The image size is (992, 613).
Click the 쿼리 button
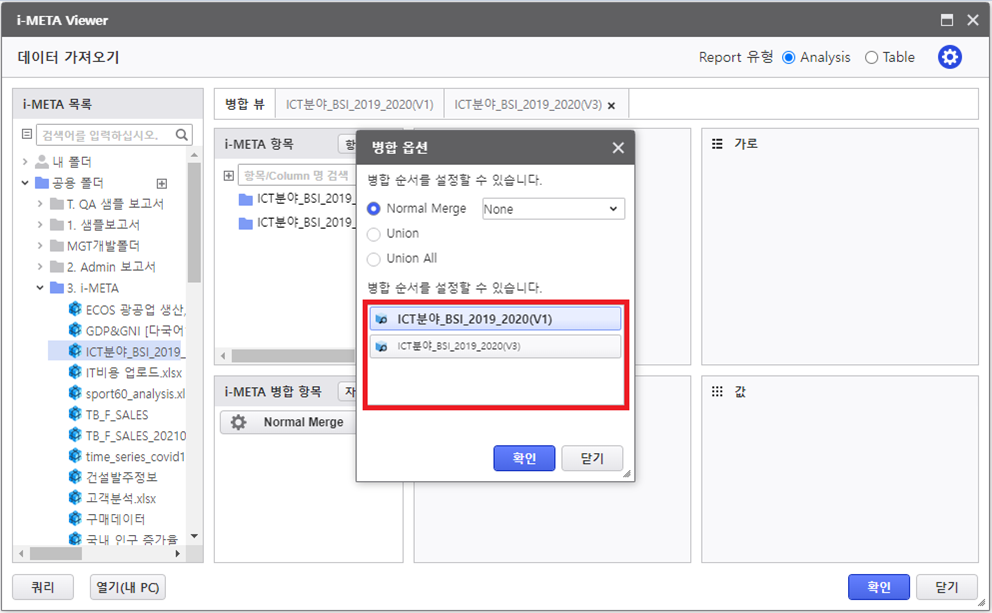coord(43,587)
